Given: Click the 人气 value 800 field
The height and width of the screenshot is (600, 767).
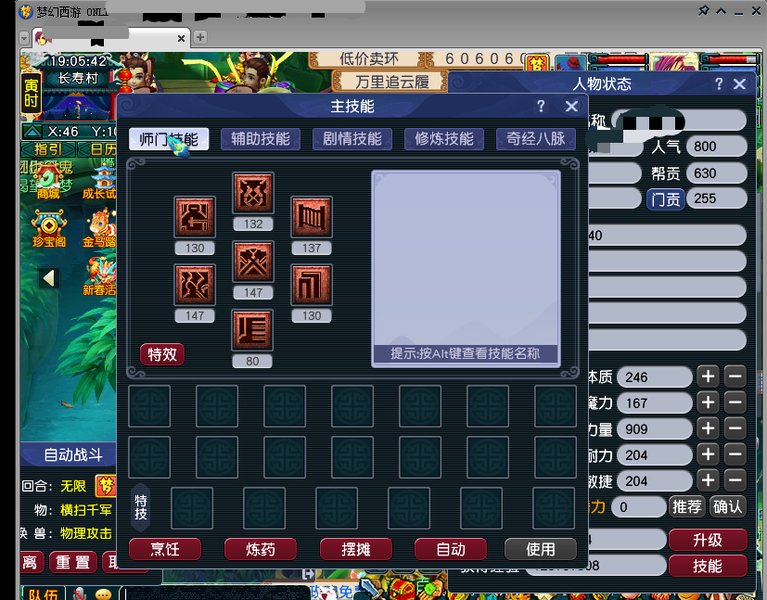Looking at the screenshot, I should 717,146.
